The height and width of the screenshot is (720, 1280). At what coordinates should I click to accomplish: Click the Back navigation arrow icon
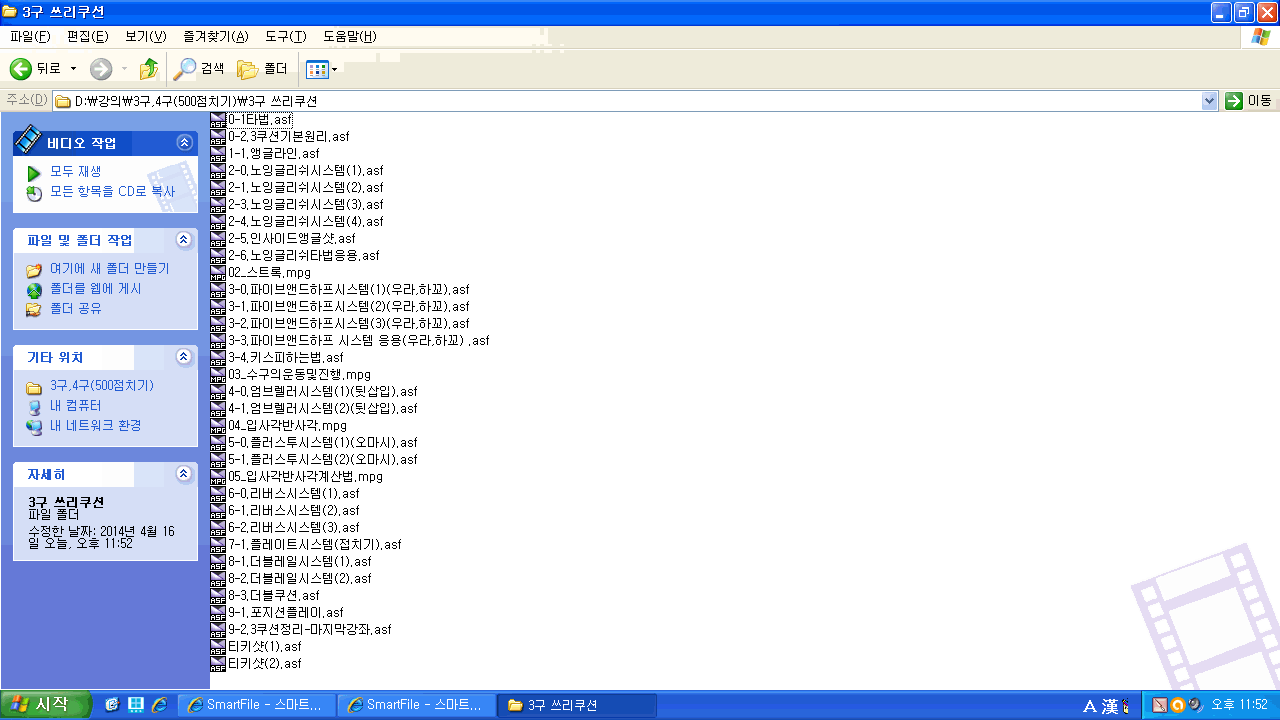click(21, 69)
